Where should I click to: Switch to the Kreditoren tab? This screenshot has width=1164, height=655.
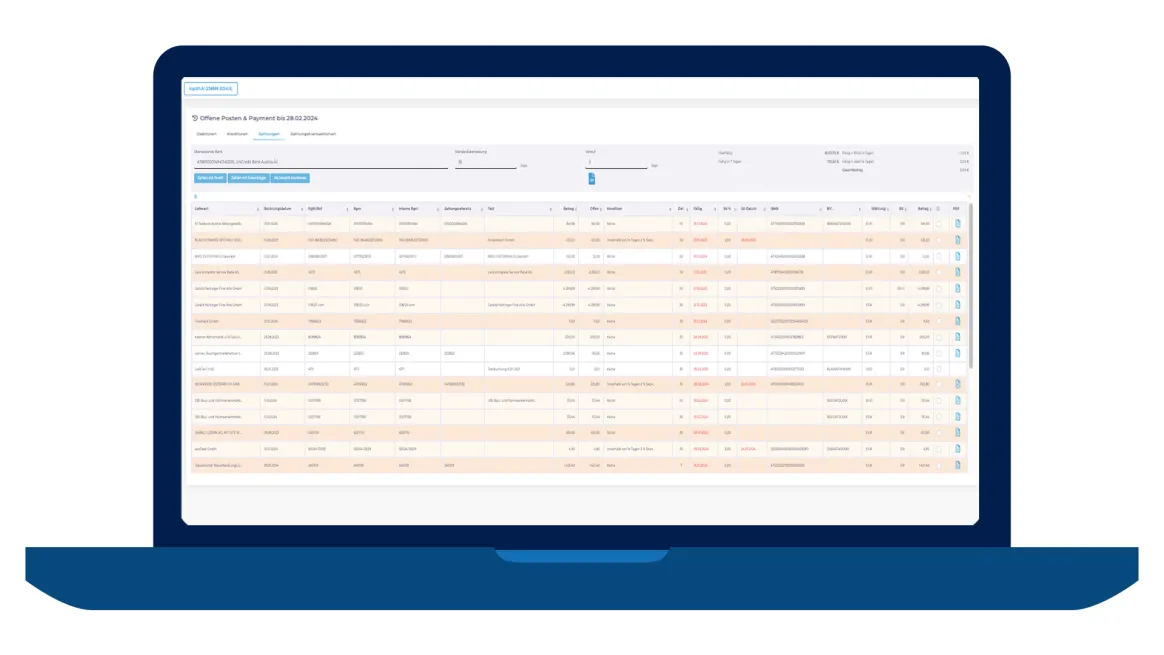pos(238,134)
